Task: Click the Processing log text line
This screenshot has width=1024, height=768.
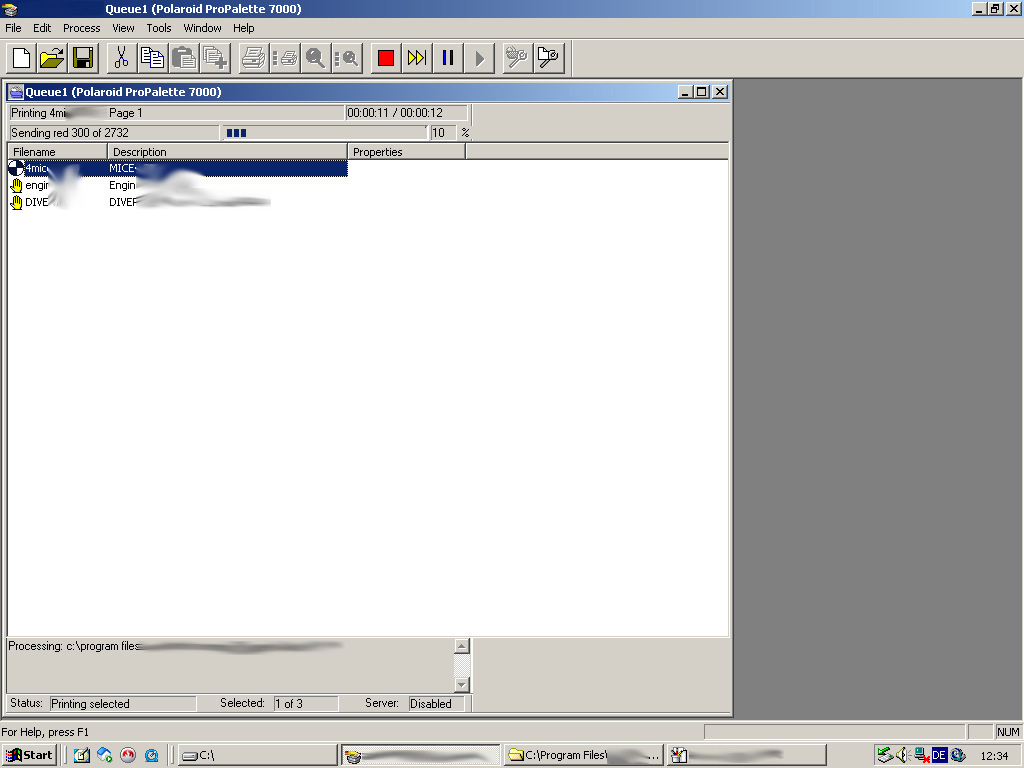Action: click(x=175, y=646)
